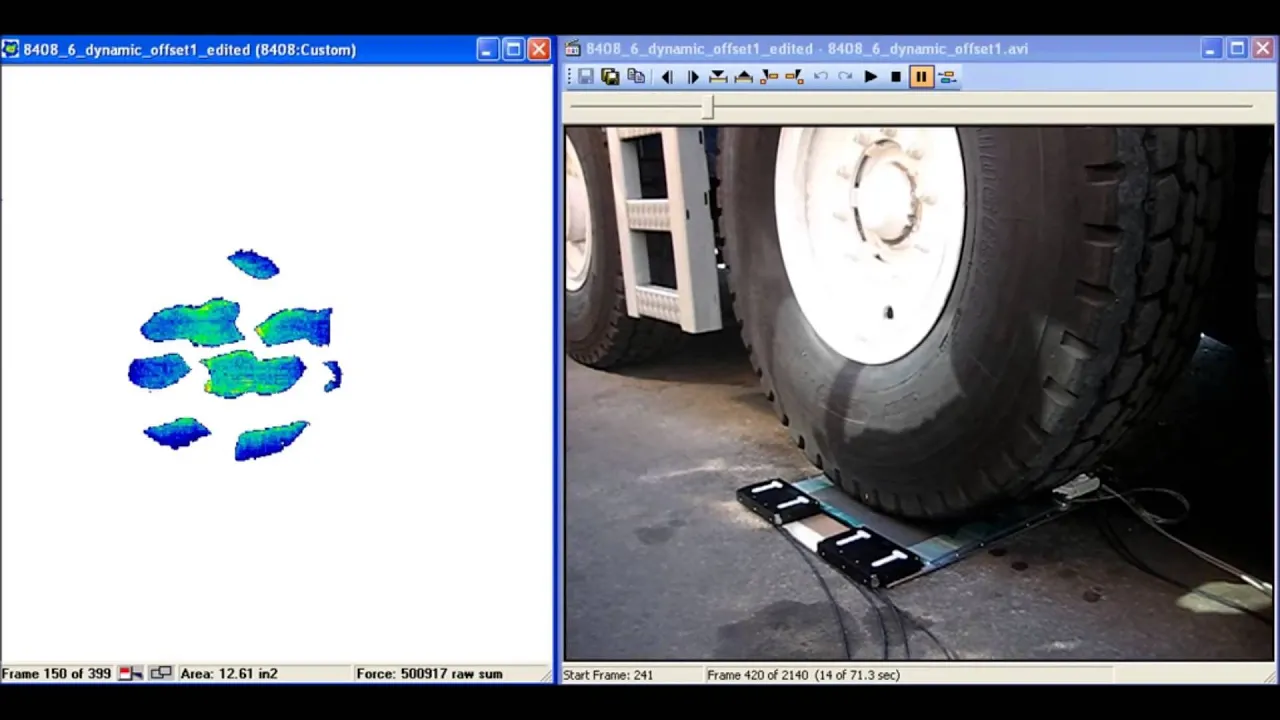Screen dimensions: 1280x720
Task: Click the greyed-out Redo arrow
Action: click(x=846, y=77)
